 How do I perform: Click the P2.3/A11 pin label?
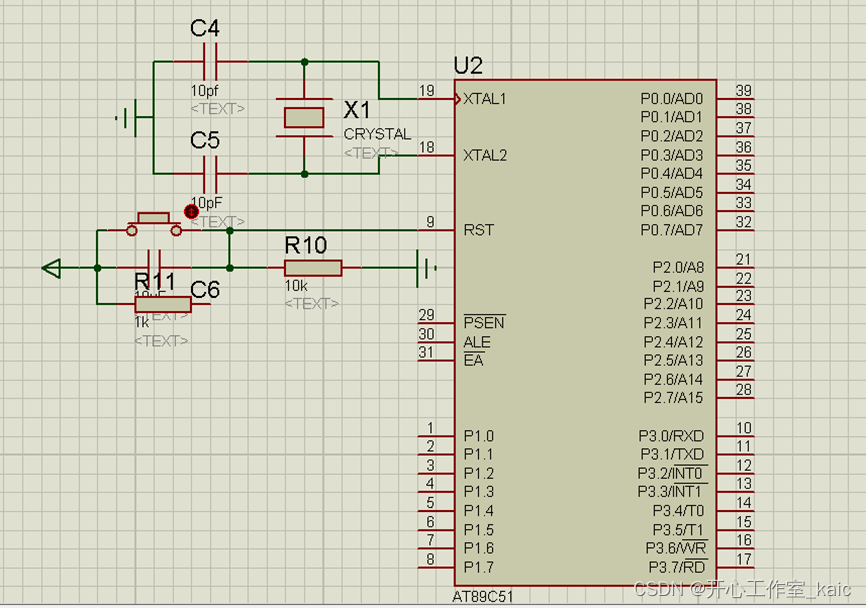[x=673, y=323]
